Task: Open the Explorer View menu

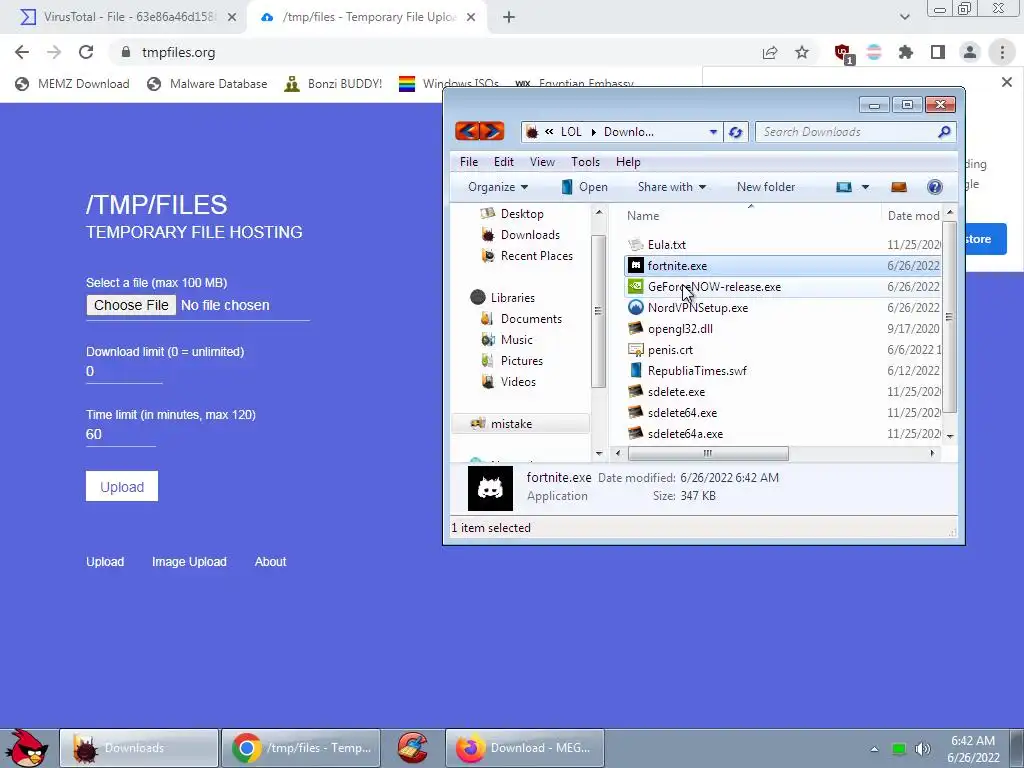Action: (542, 162)
